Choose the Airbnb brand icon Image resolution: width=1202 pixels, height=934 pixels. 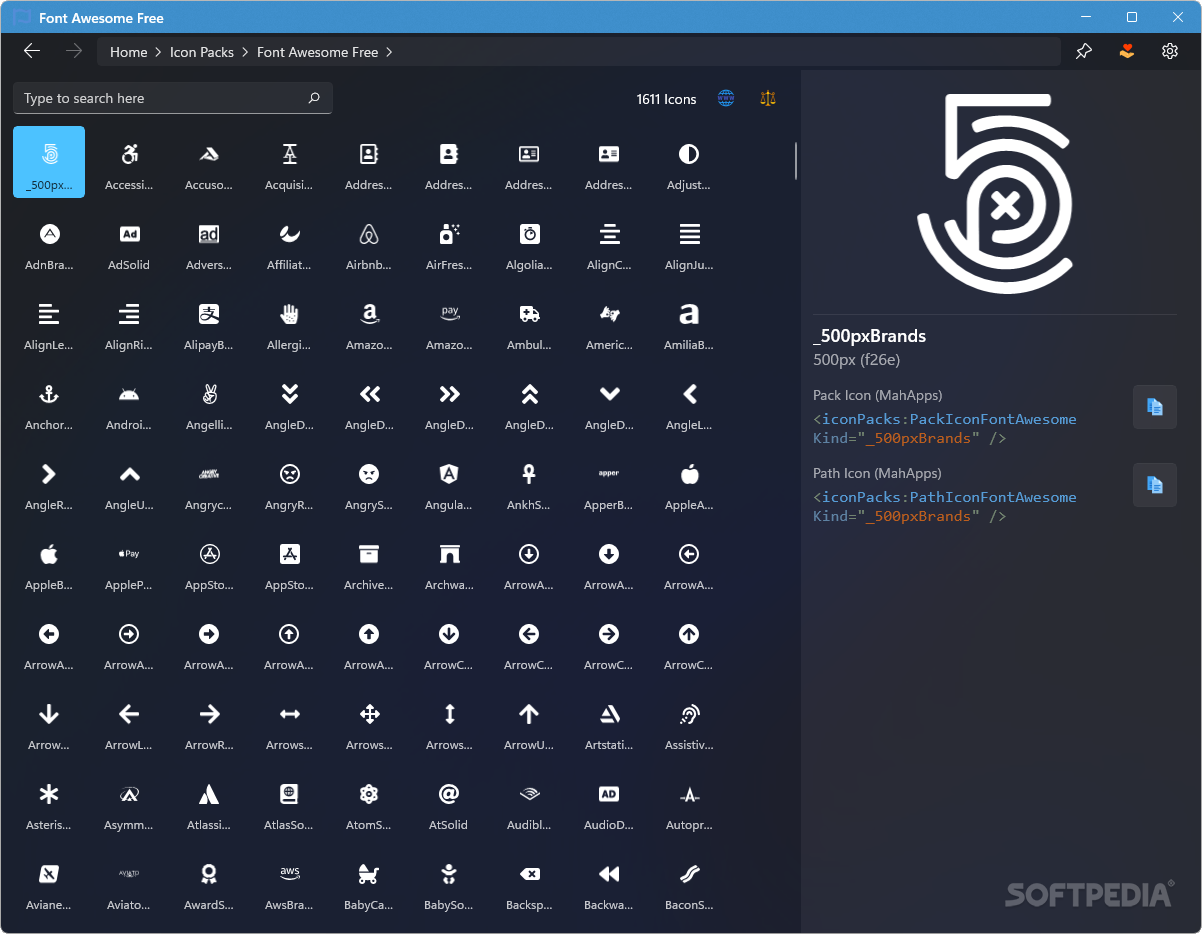(369, 242)
